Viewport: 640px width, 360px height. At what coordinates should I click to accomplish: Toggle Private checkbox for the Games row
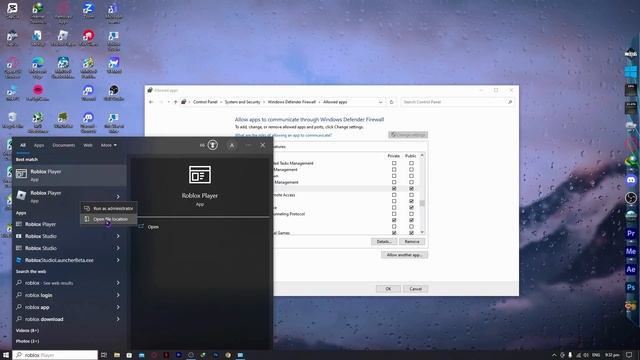point(394,233)
